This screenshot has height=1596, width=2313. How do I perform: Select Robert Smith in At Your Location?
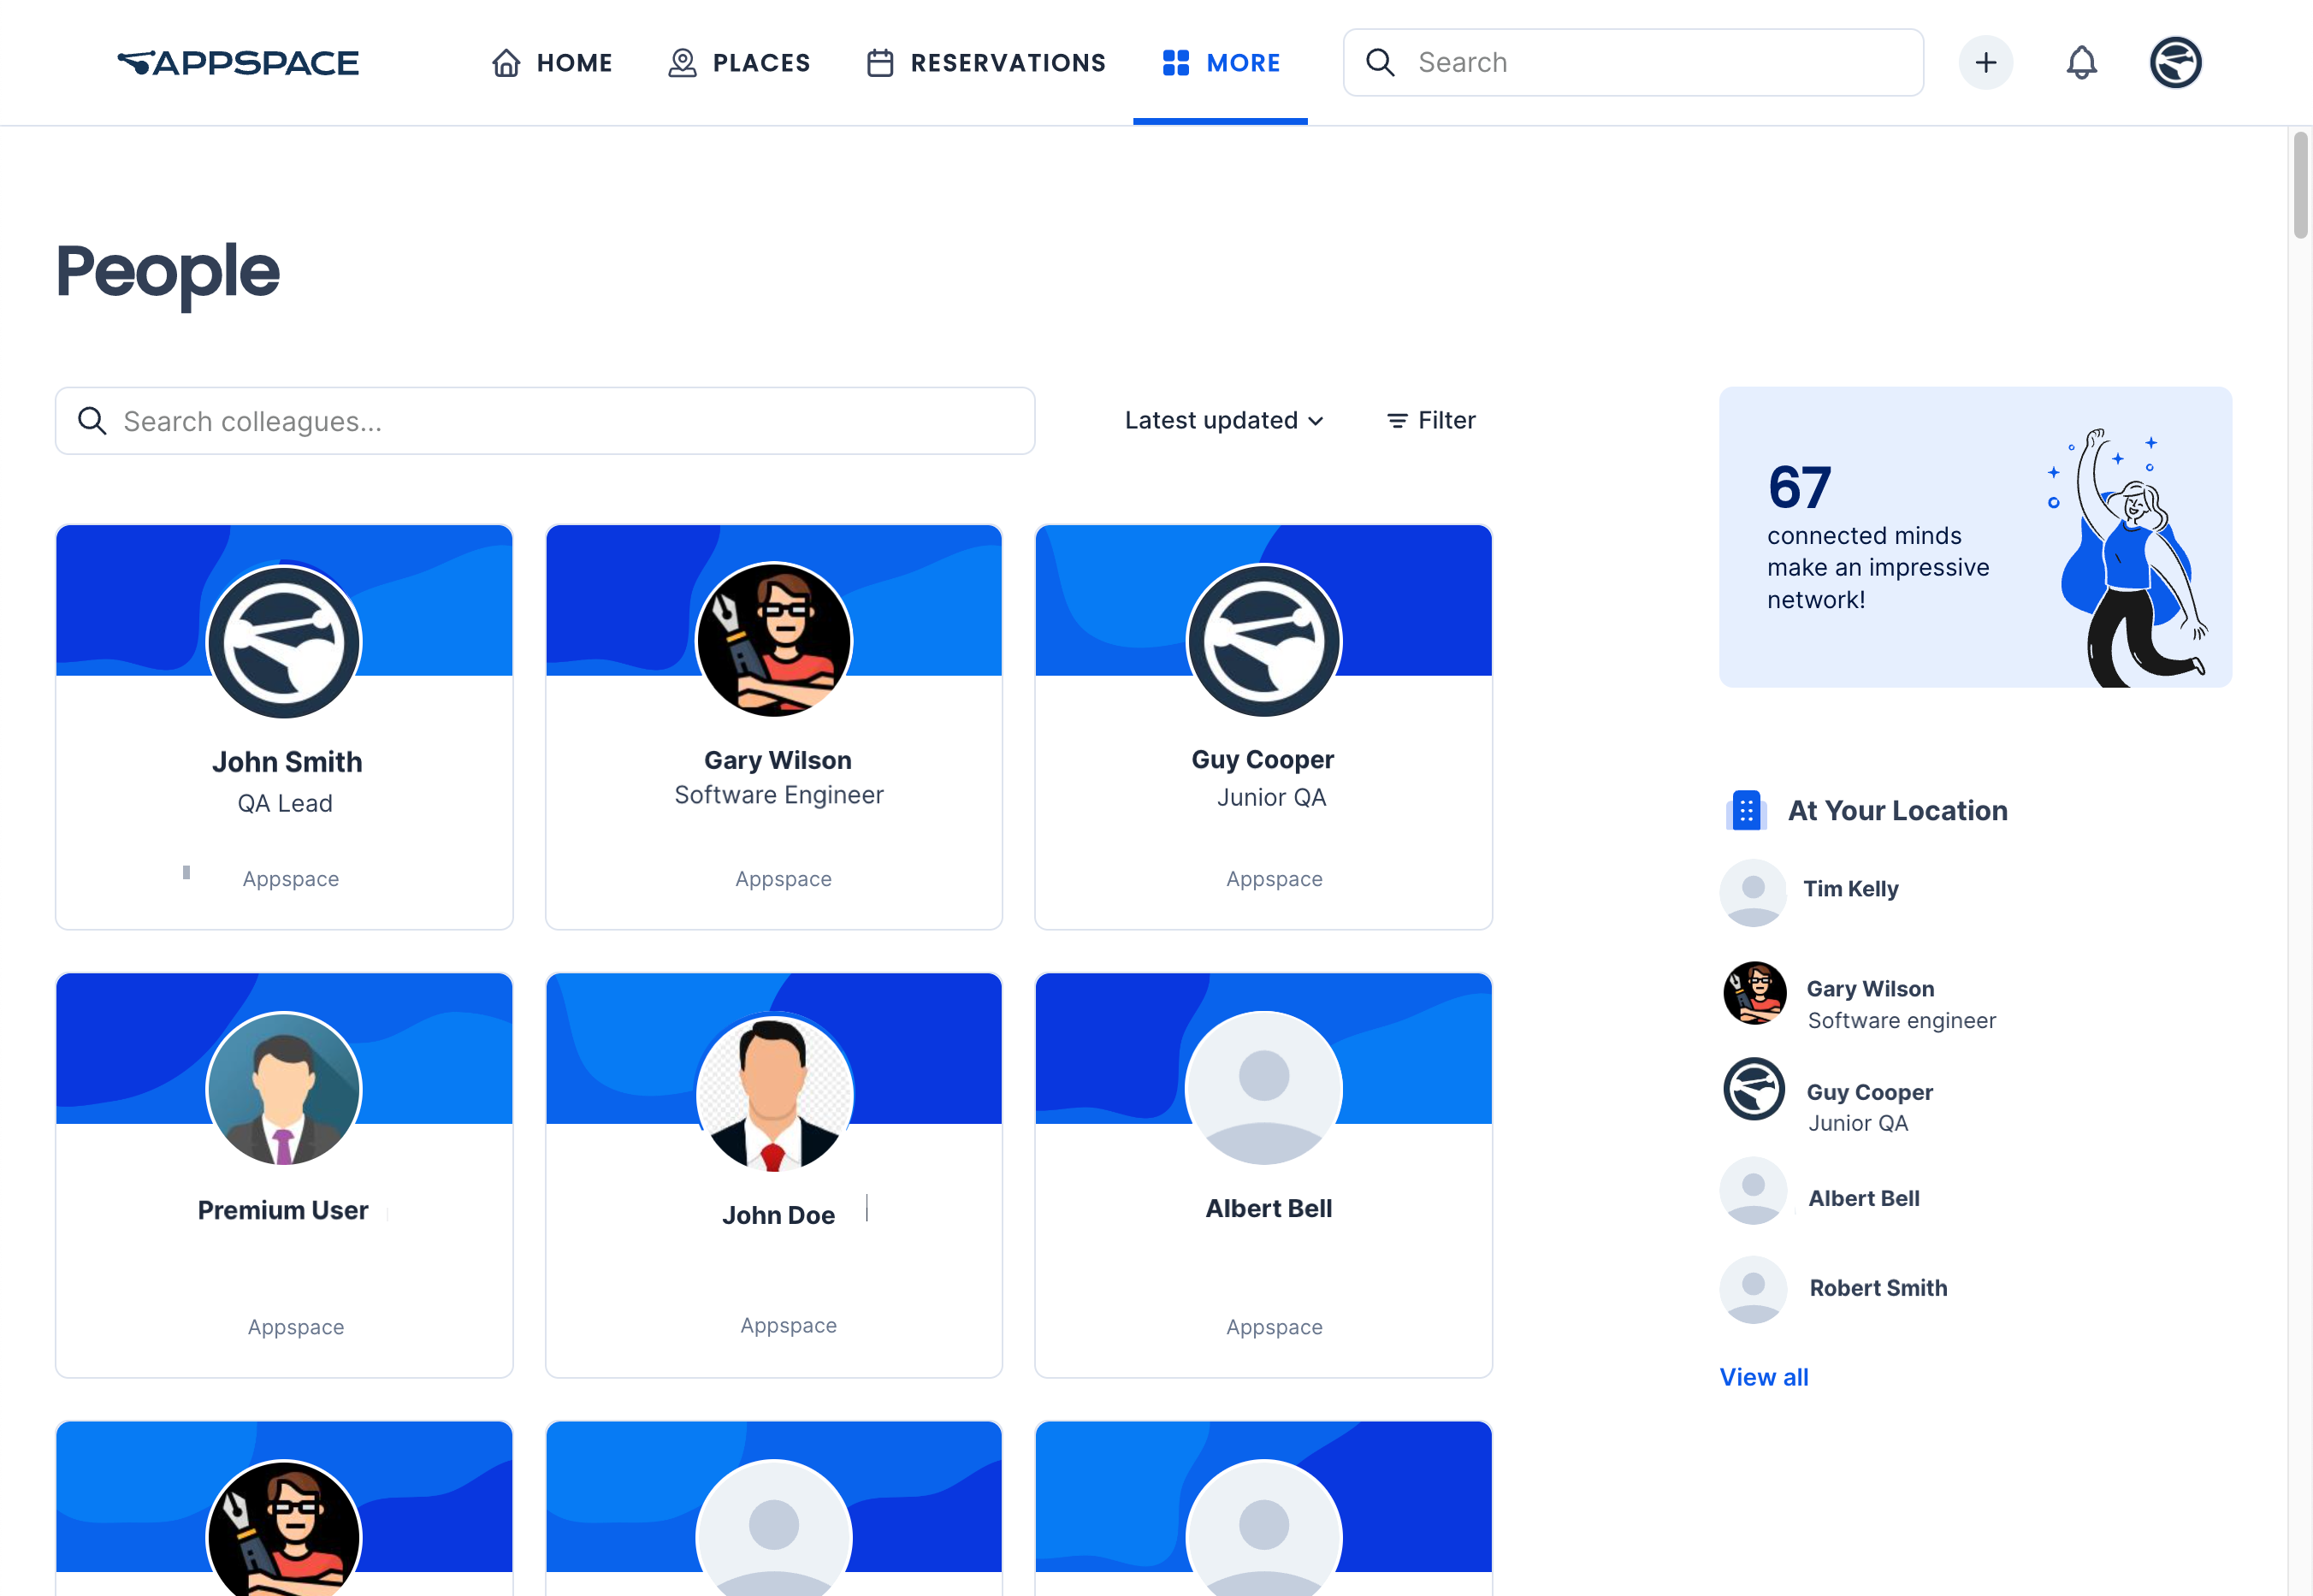click(1878, 1288)
